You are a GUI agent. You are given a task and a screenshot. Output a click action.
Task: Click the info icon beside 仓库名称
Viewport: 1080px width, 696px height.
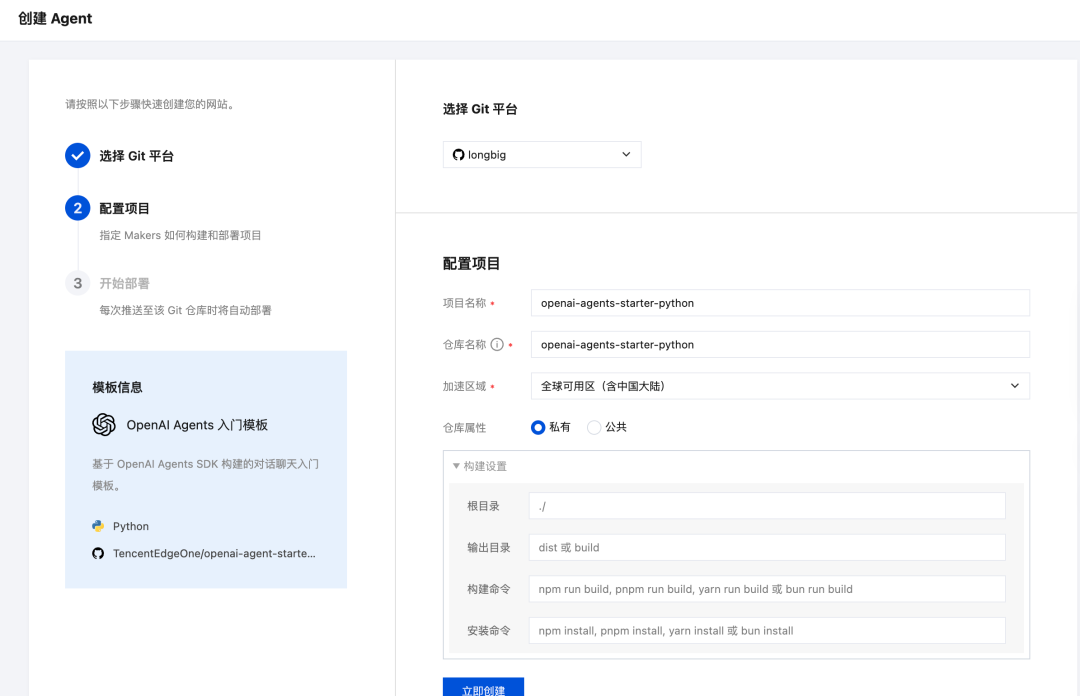pyautogui.click(x=497, y=345)
